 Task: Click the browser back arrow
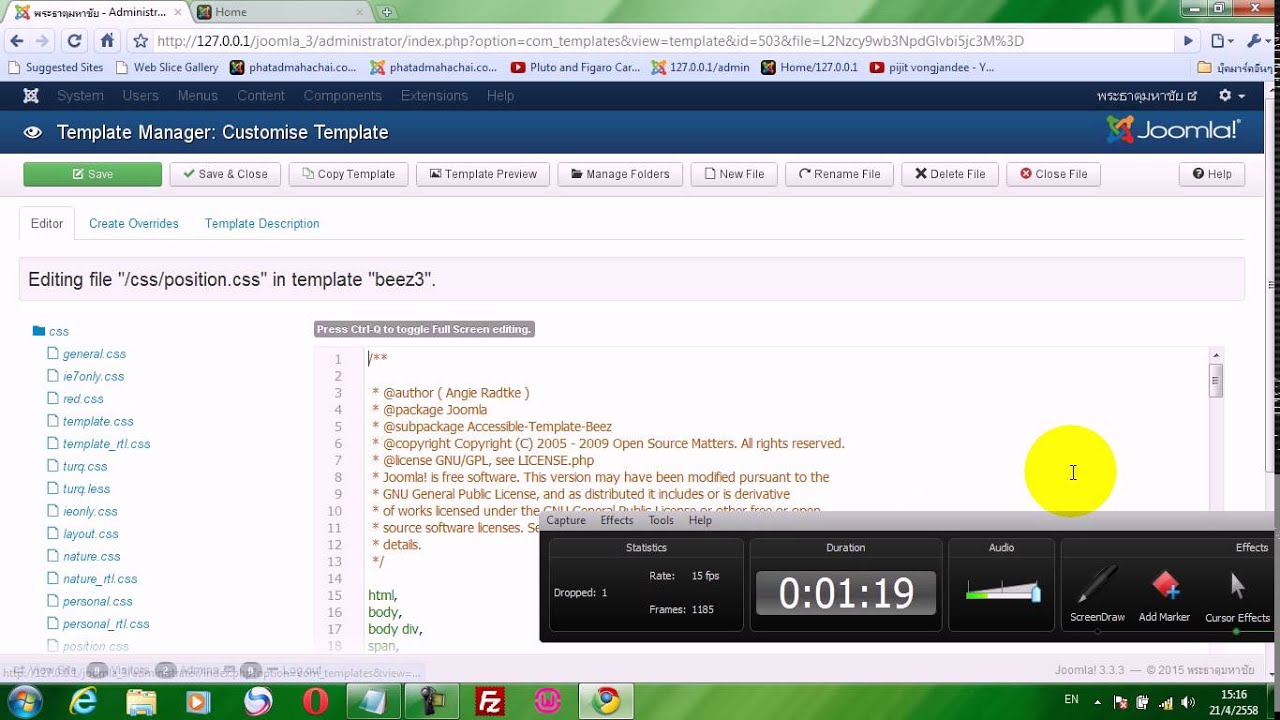[x=16, y=41]
